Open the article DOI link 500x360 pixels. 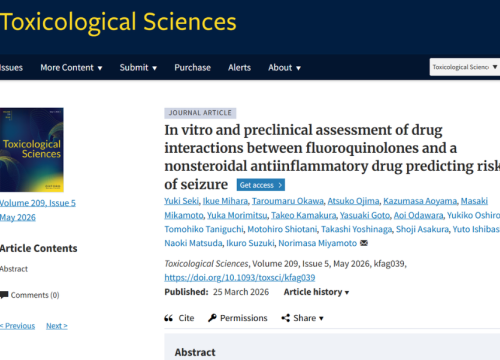point(240,277)
